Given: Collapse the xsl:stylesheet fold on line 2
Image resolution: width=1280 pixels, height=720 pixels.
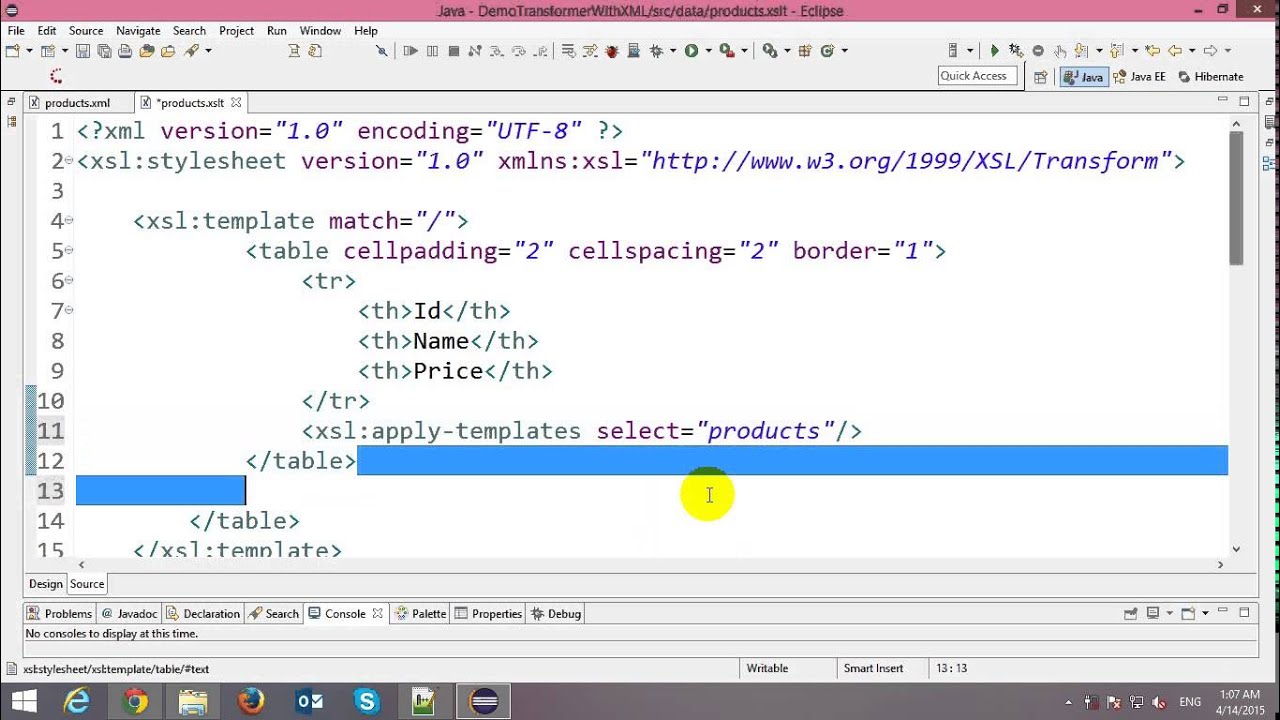Looking at the screenshot, I should (x=69, y=160).
